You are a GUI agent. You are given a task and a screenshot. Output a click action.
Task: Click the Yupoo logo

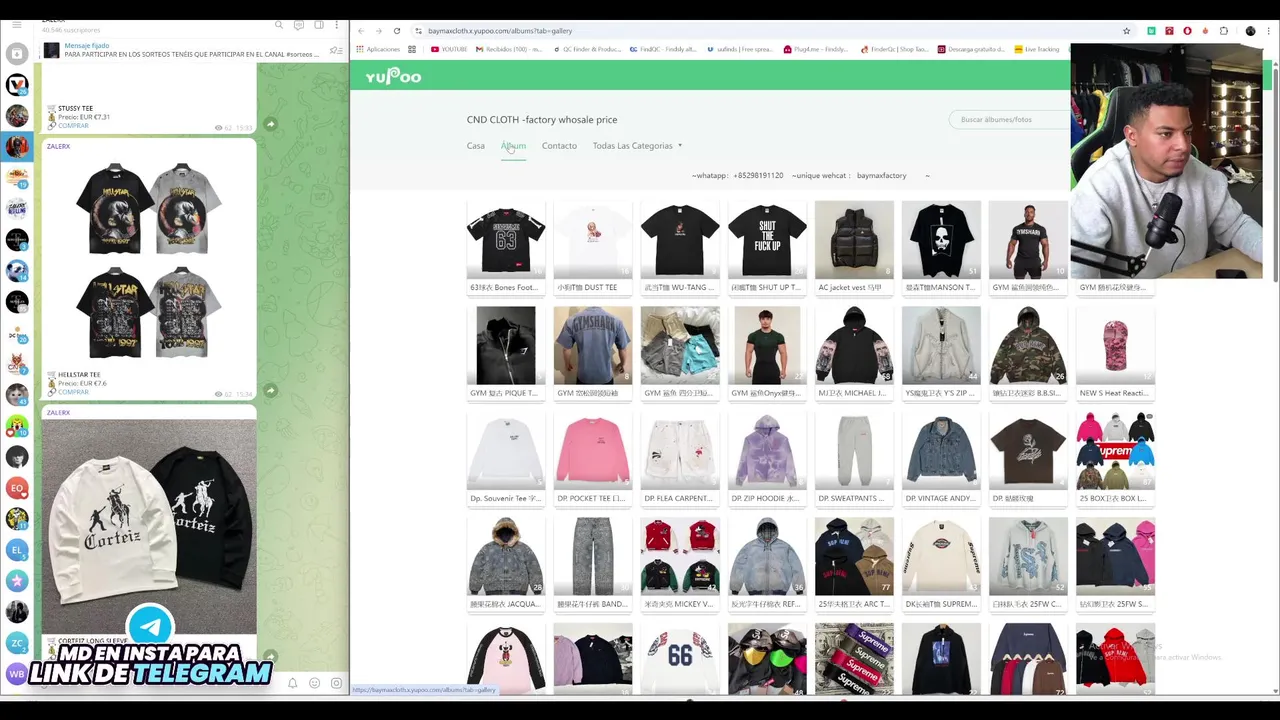[393, 77]
